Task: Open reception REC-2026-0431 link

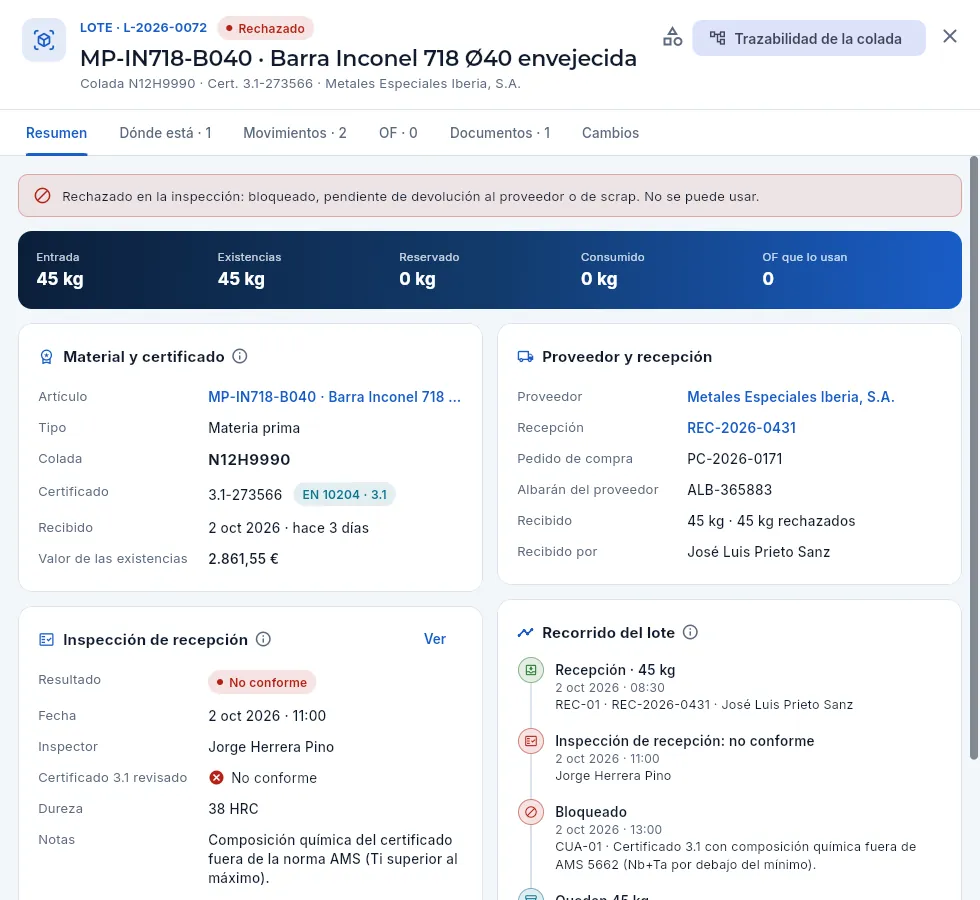Action: [741, 428]
